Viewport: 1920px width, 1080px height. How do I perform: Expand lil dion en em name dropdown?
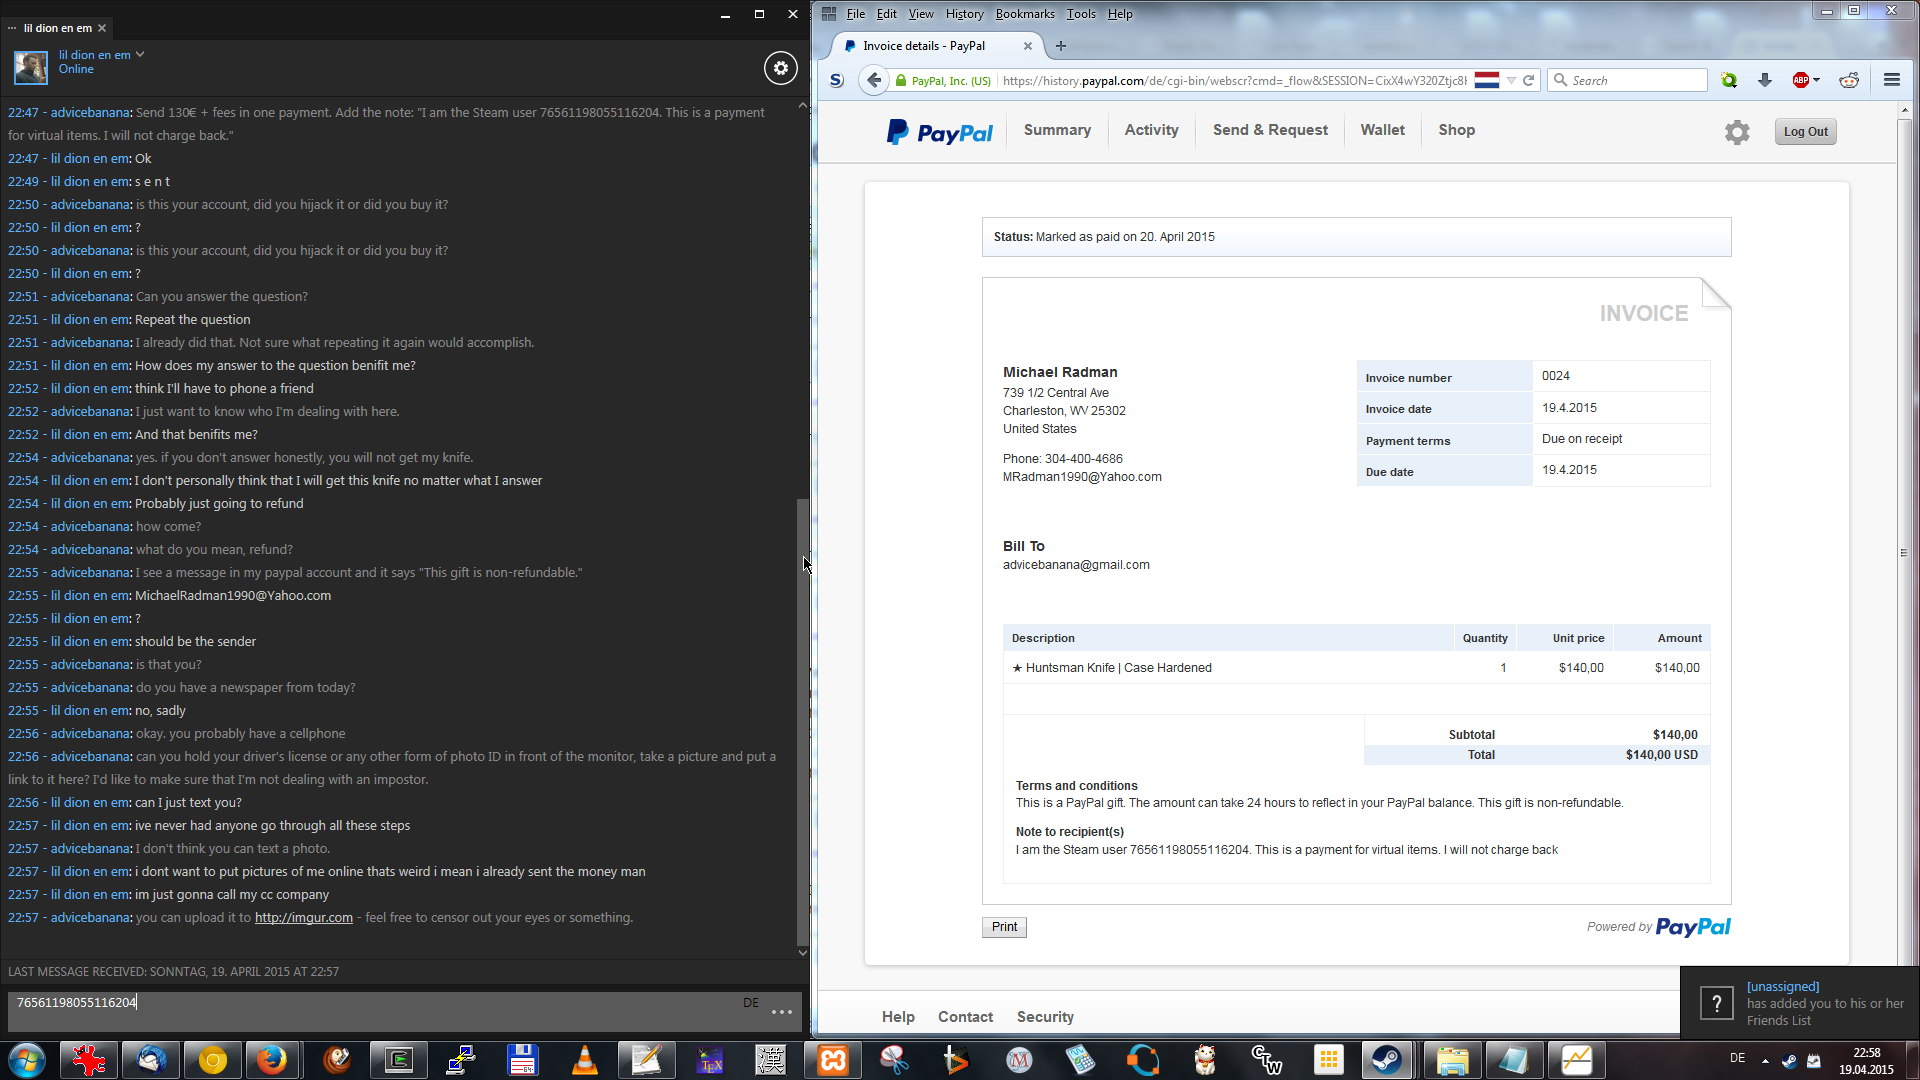click(140, 55)
